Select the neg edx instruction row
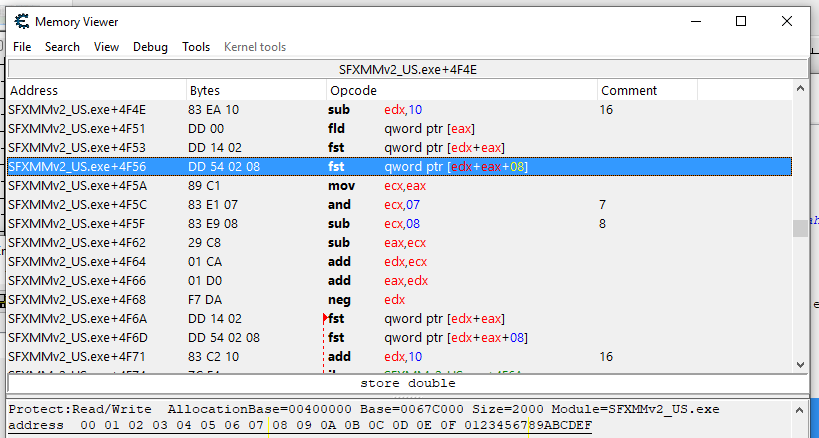819x438 pixels. pos(400,300)
